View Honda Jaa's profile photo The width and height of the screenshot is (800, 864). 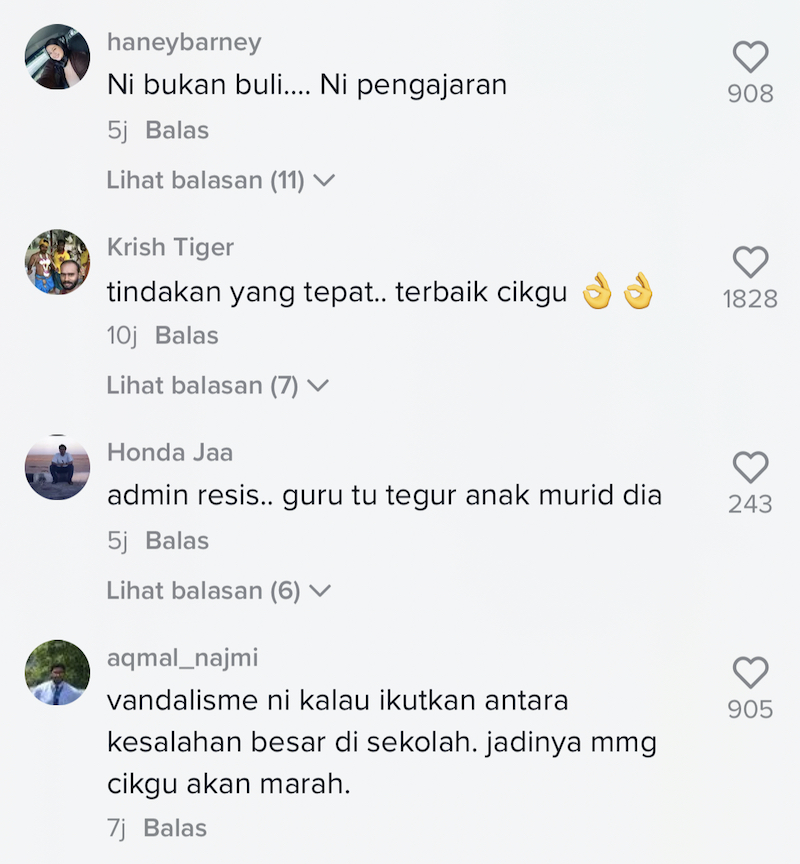pos(57,467)
